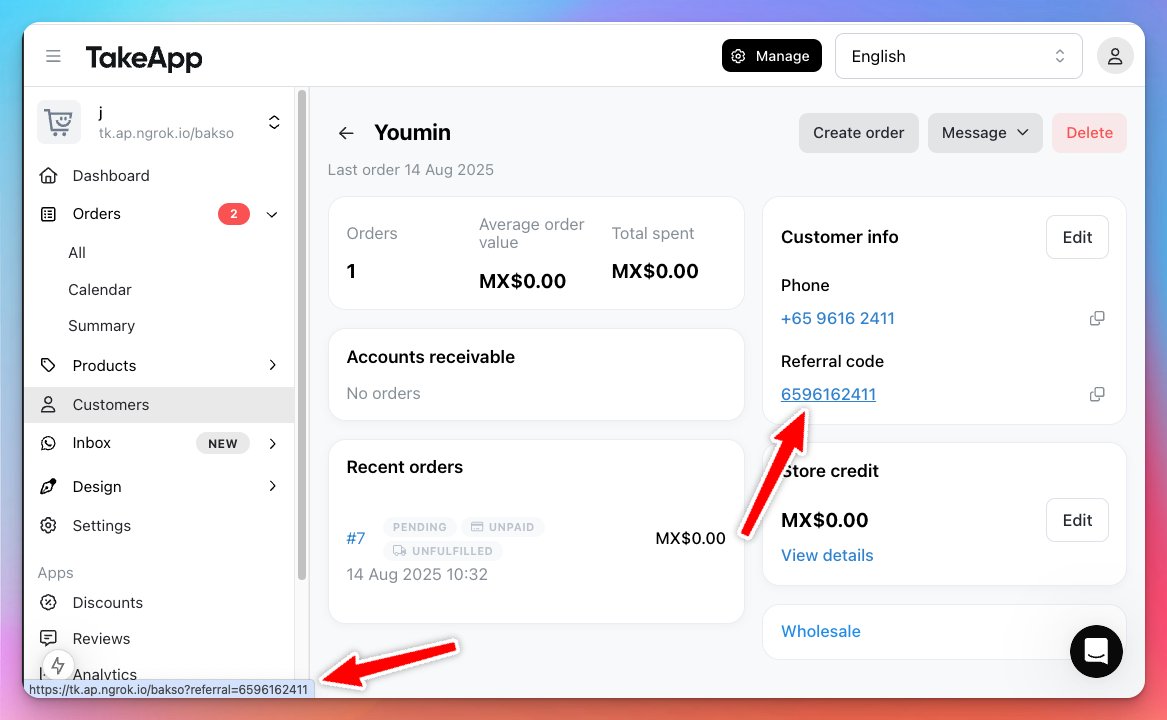
Task: Collapse the Orders submenu chevron
Action: (x=272, y=215)
